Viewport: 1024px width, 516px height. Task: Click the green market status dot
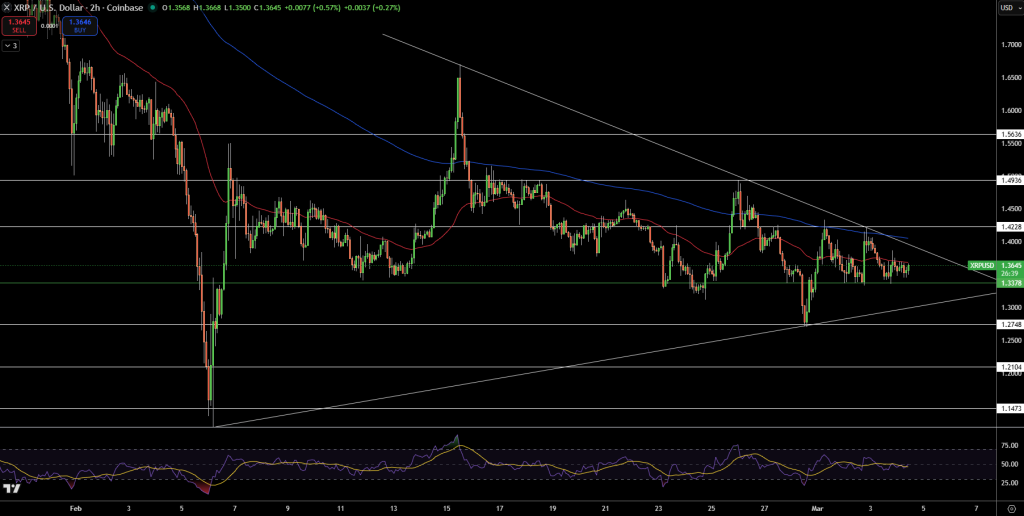[152, 8]
